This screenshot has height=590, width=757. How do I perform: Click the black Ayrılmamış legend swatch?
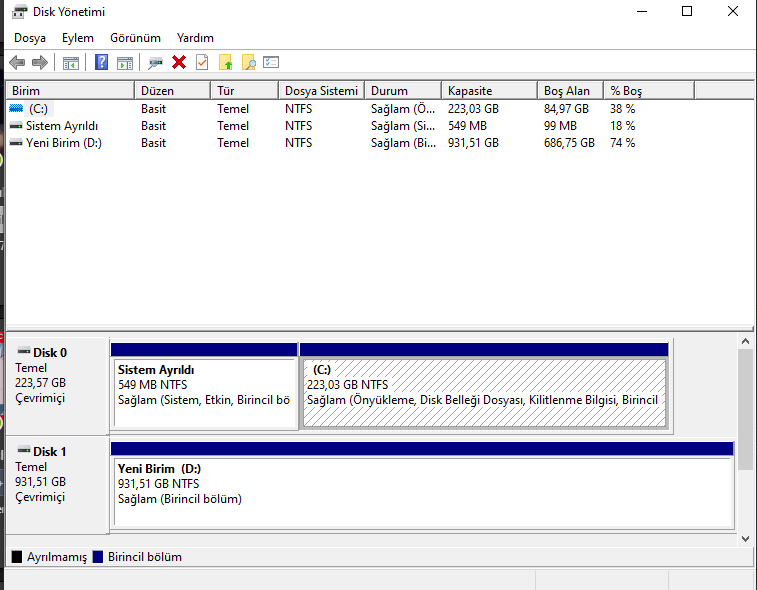point(17,557)
